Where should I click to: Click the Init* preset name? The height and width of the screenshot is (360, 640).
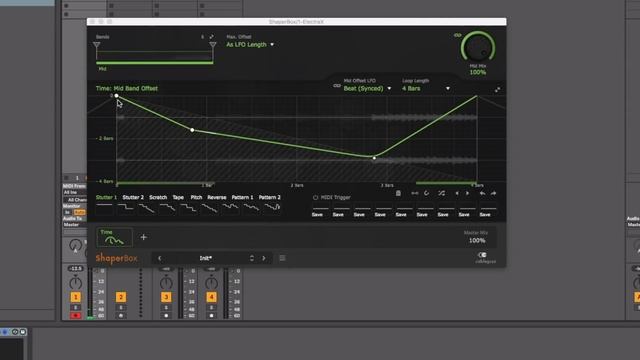pos(206,258)
